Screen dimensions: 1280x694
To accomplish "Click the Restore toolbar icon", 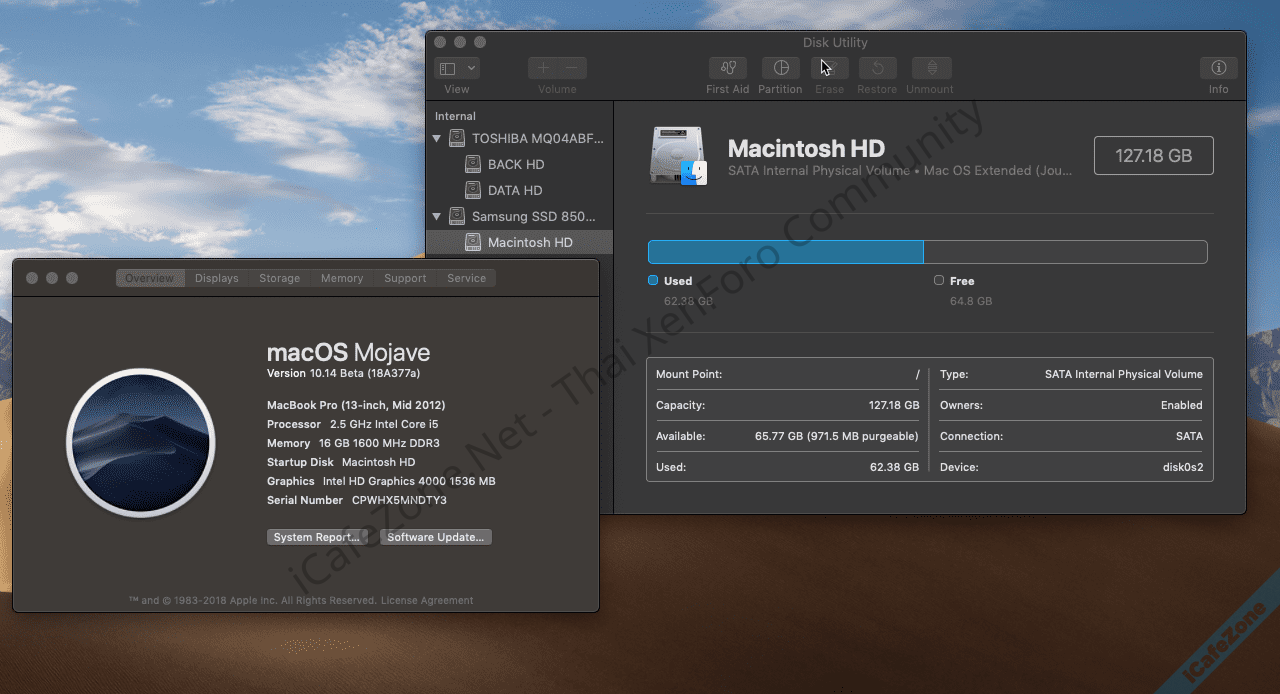I will [x=877, y=68].
